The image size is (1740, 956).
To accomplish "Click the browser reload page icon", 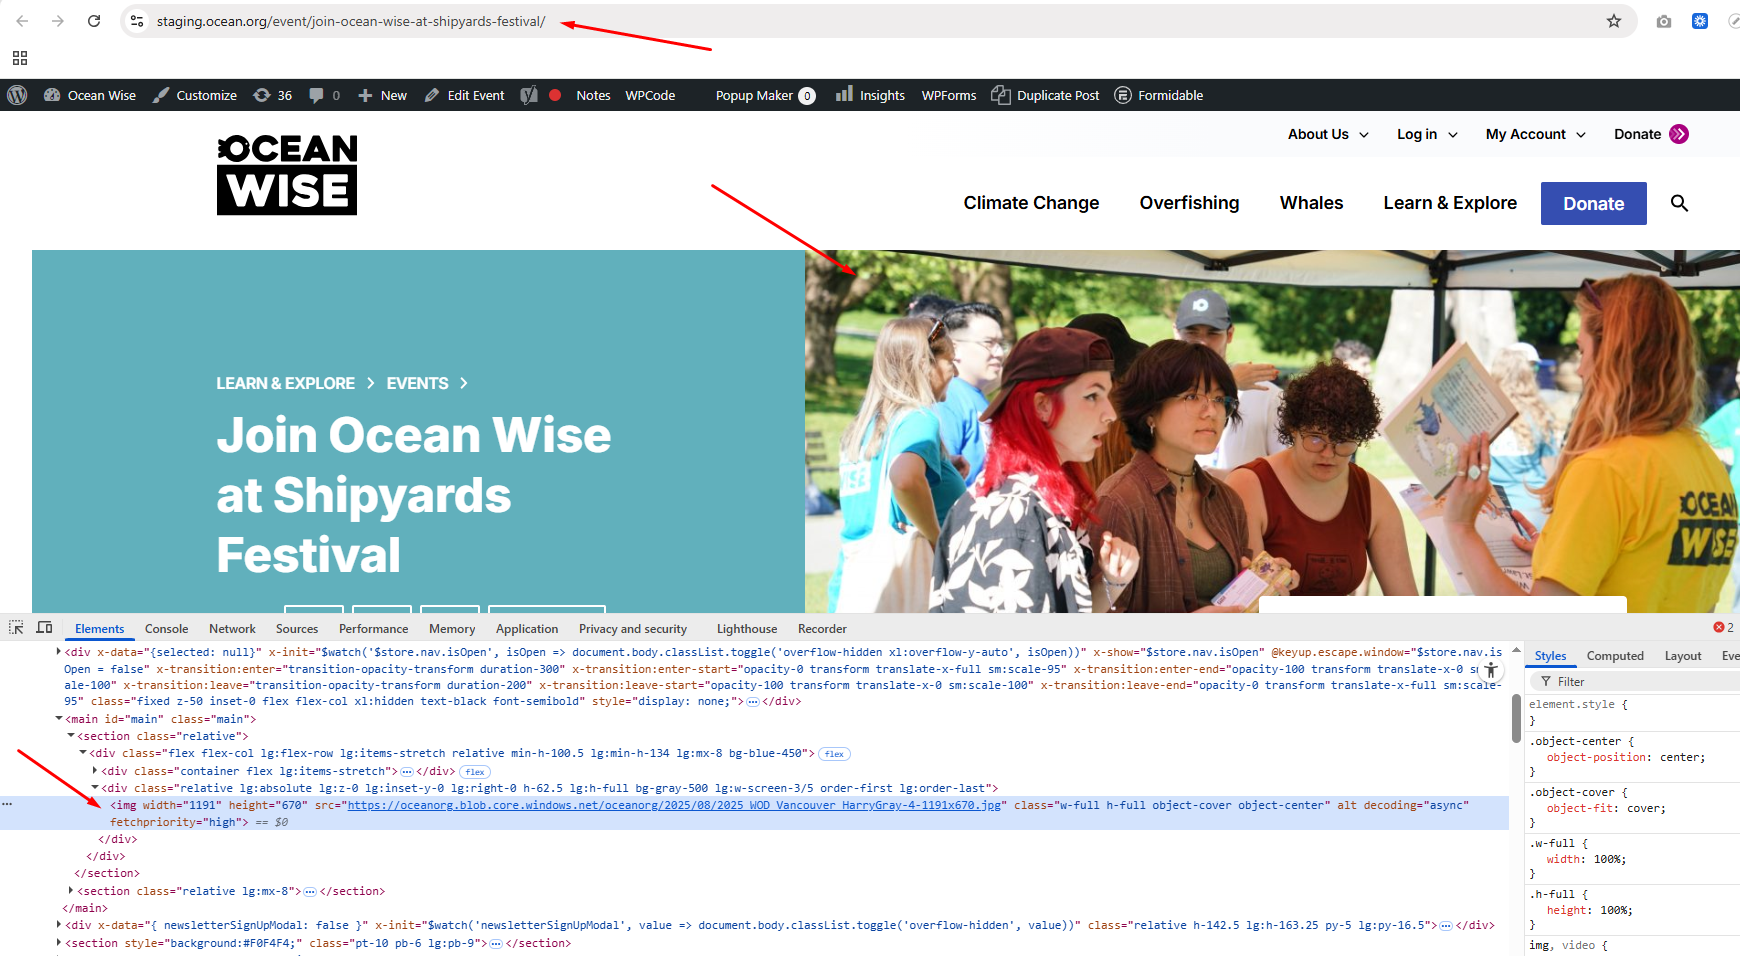I will tap(94, 21).
